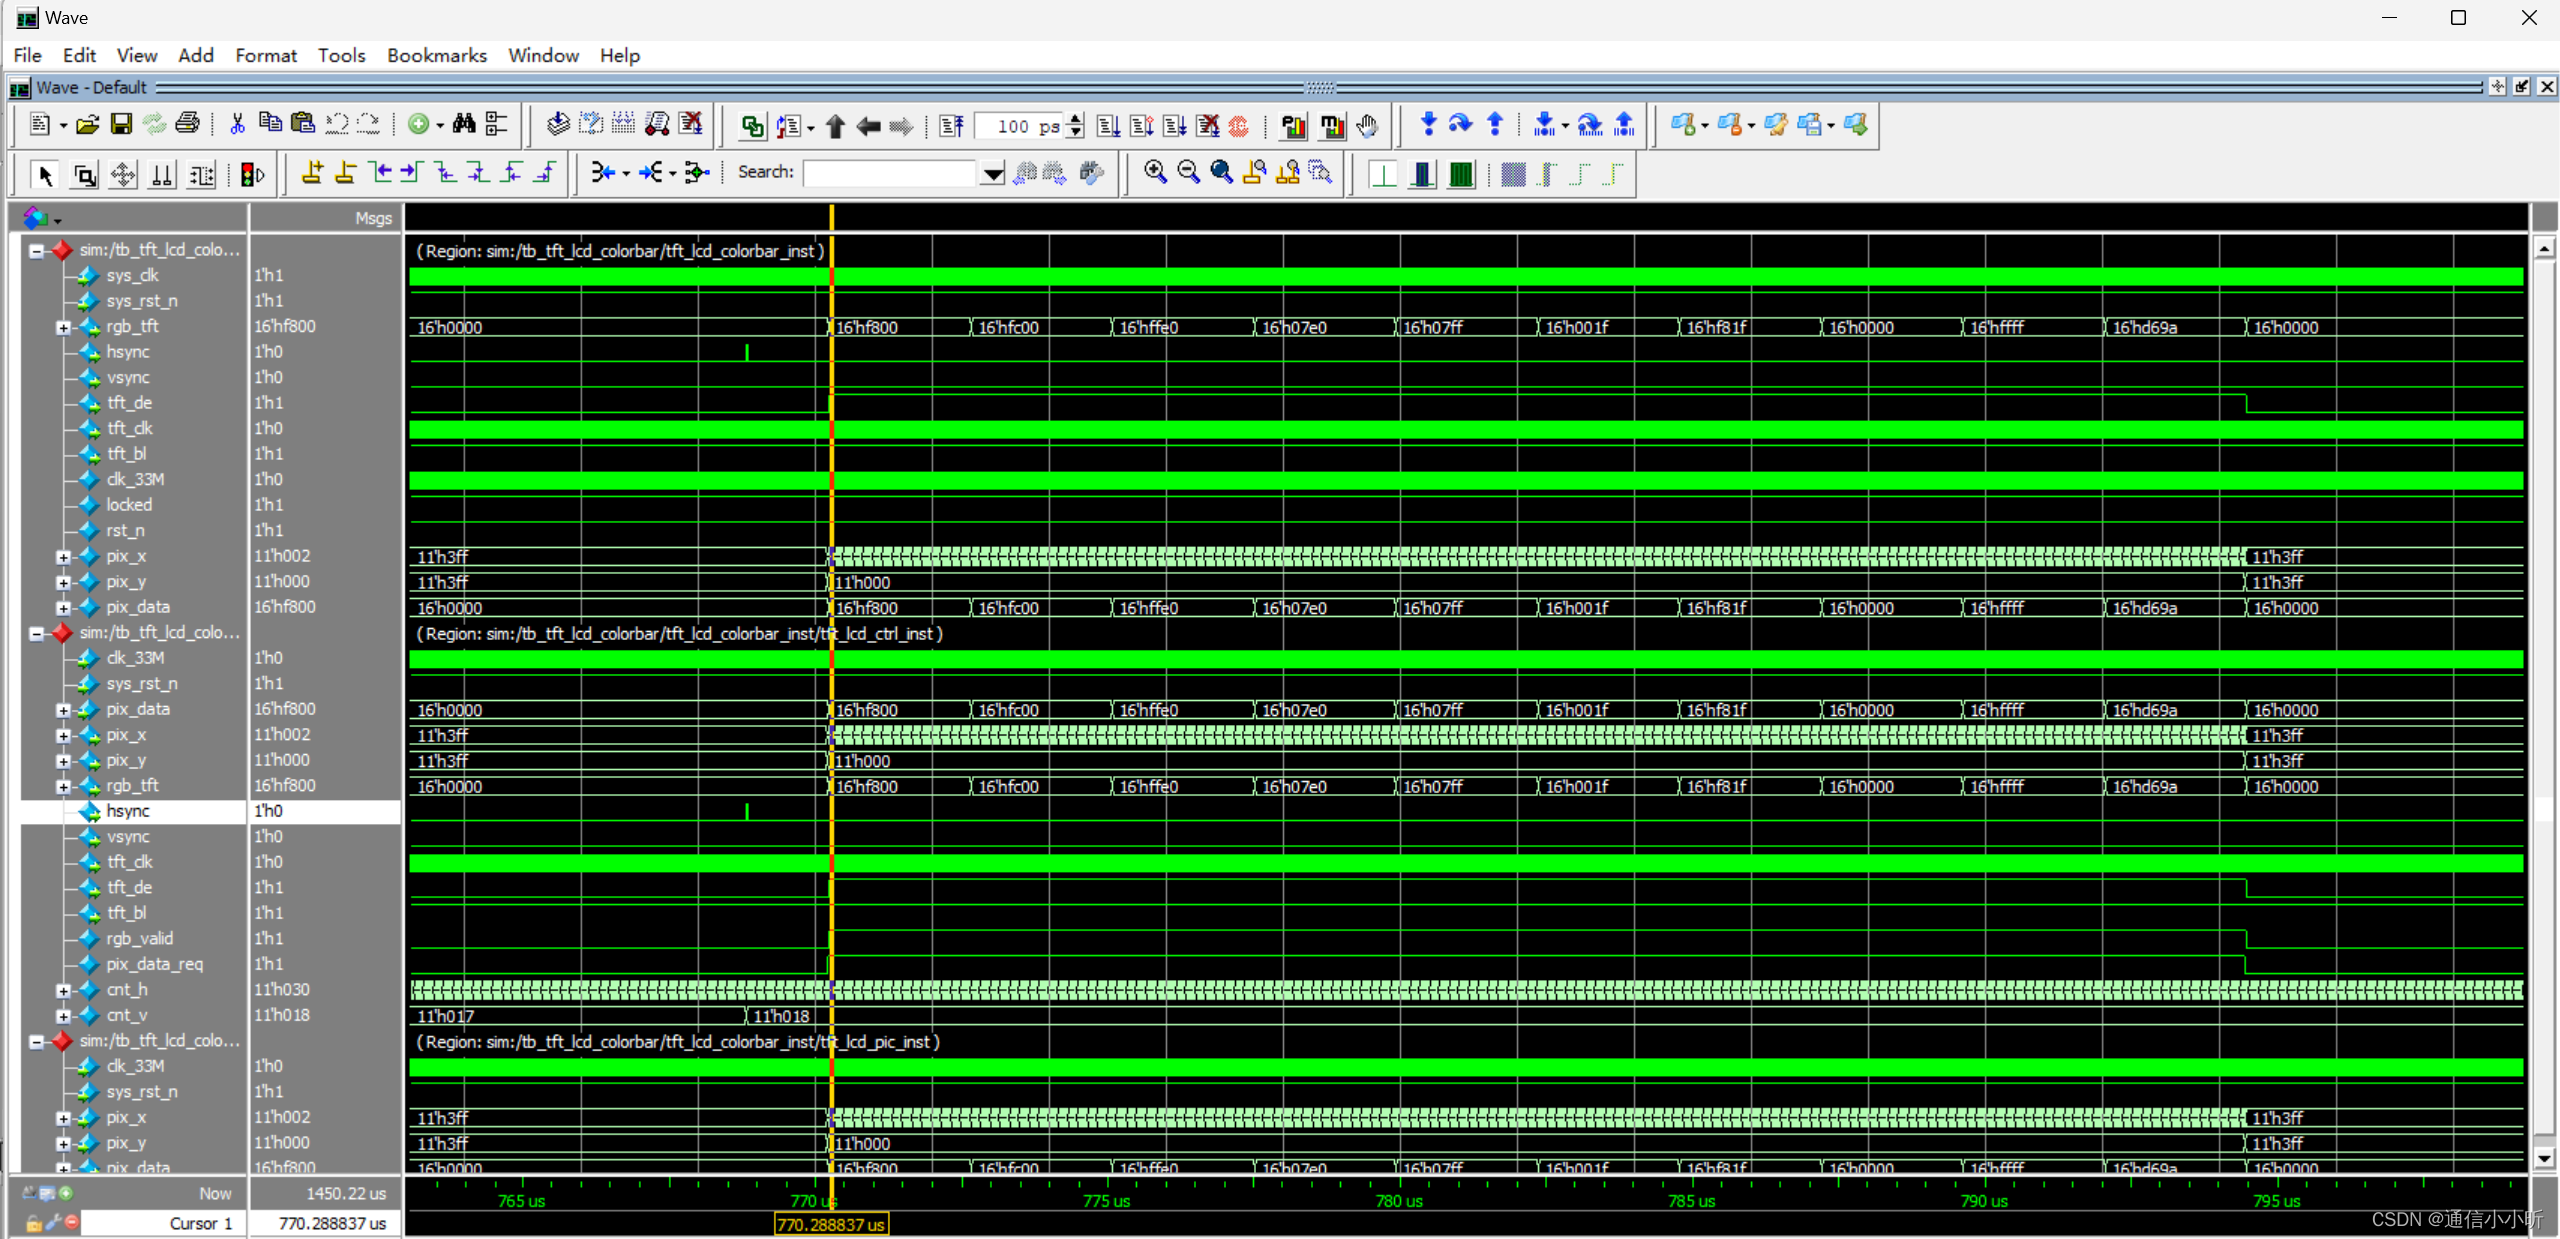Click the Zoom Full blue magnifier
This screenshot has width=2560, height=1239.
pos(1221,173)
